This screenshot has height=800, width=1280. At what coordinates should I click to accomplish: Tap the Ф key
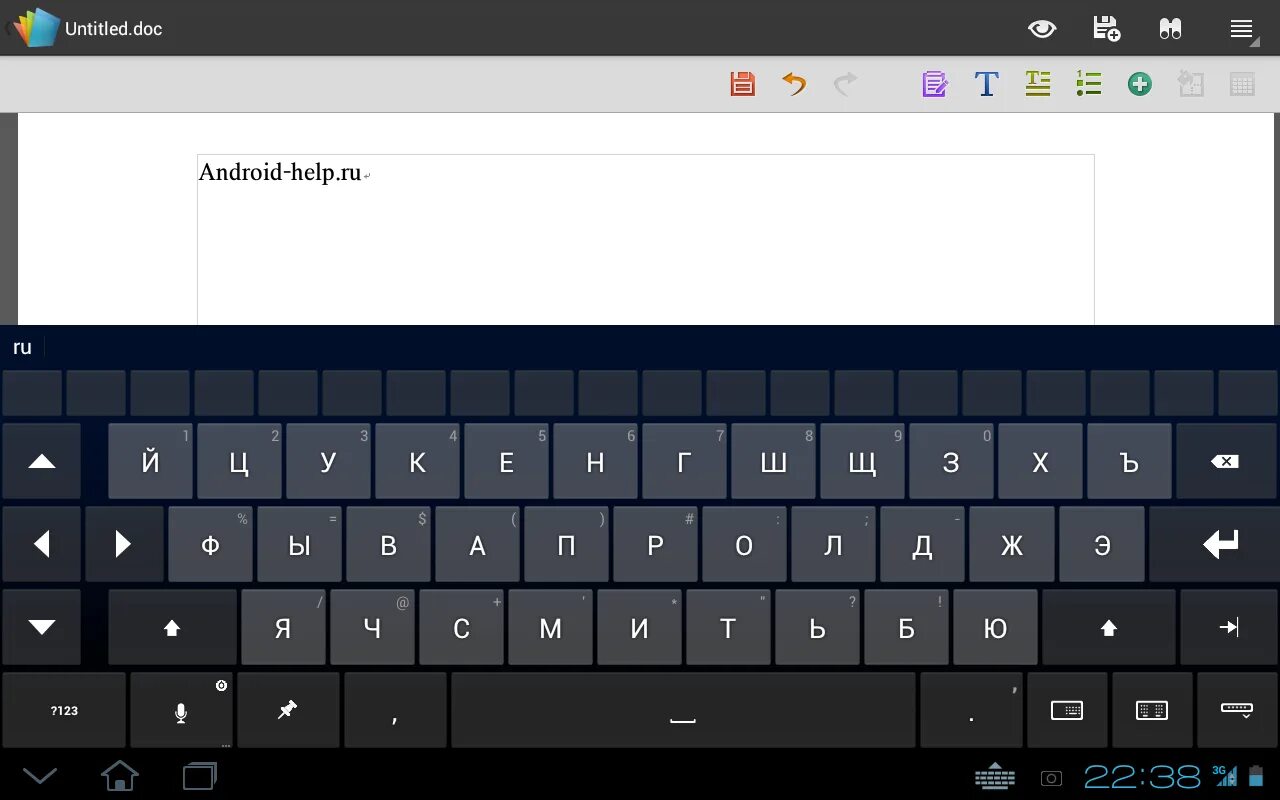tap(210, 544)
